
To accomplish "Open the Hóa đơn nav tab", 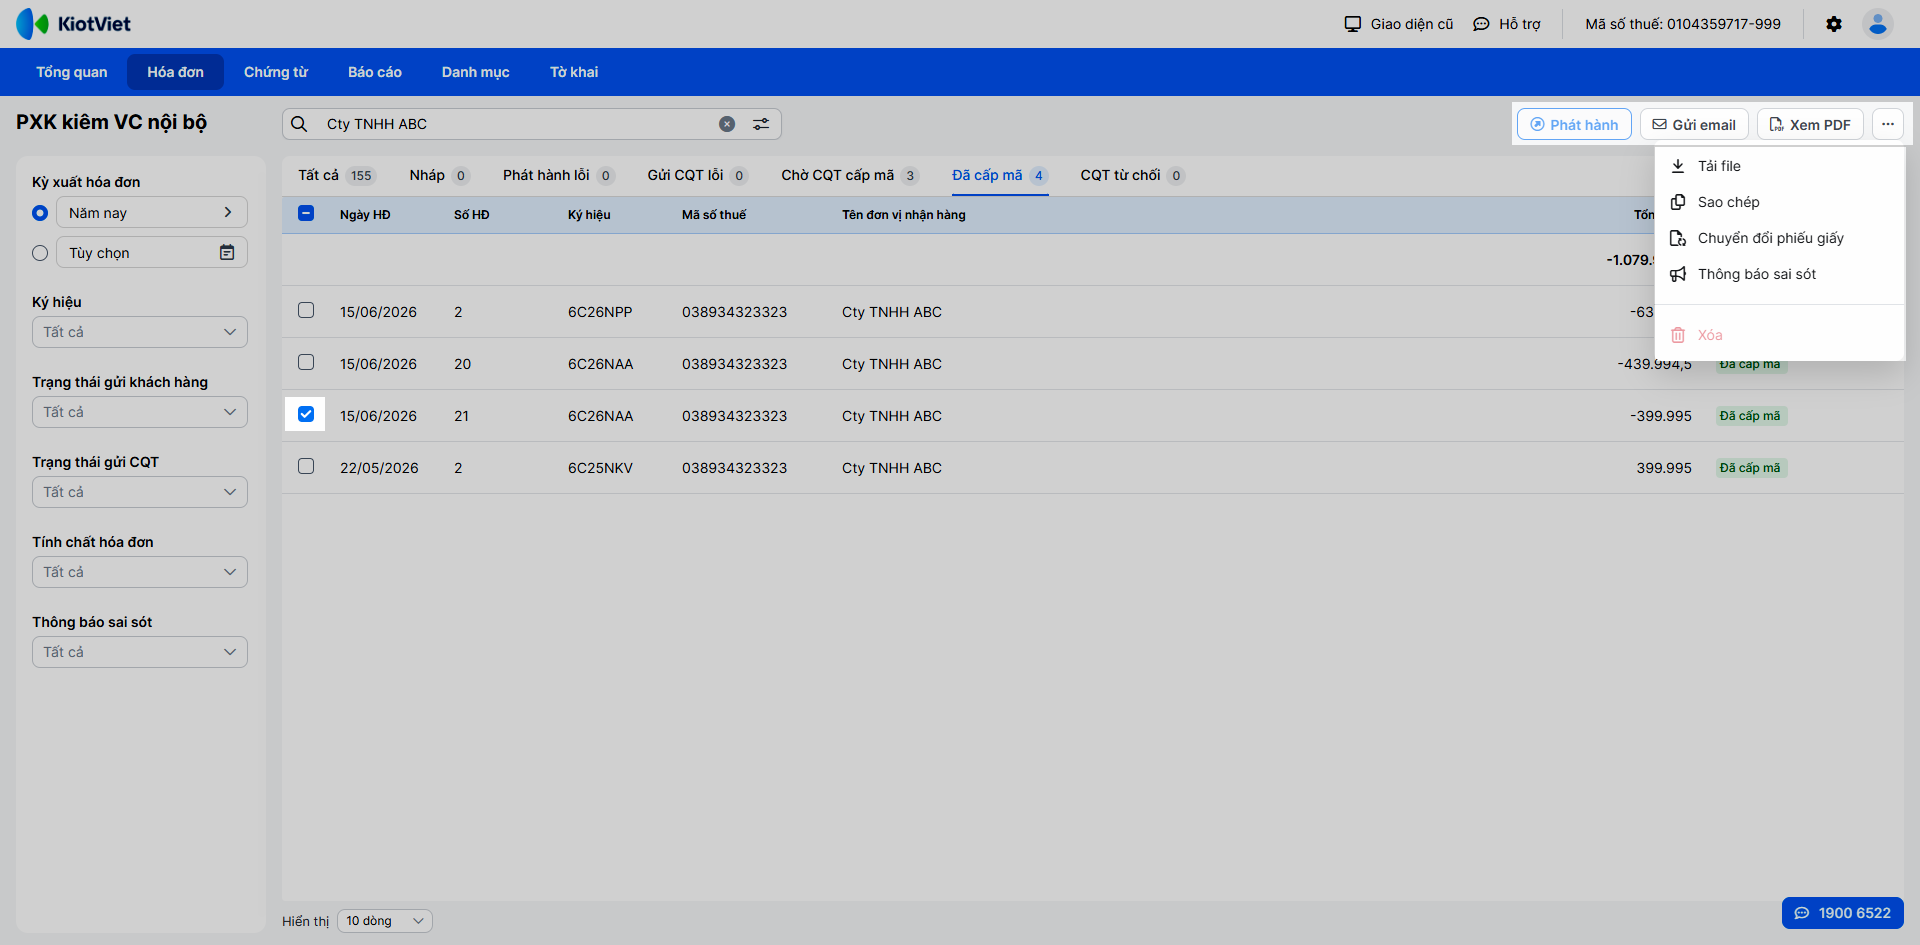I will [175, 72].
